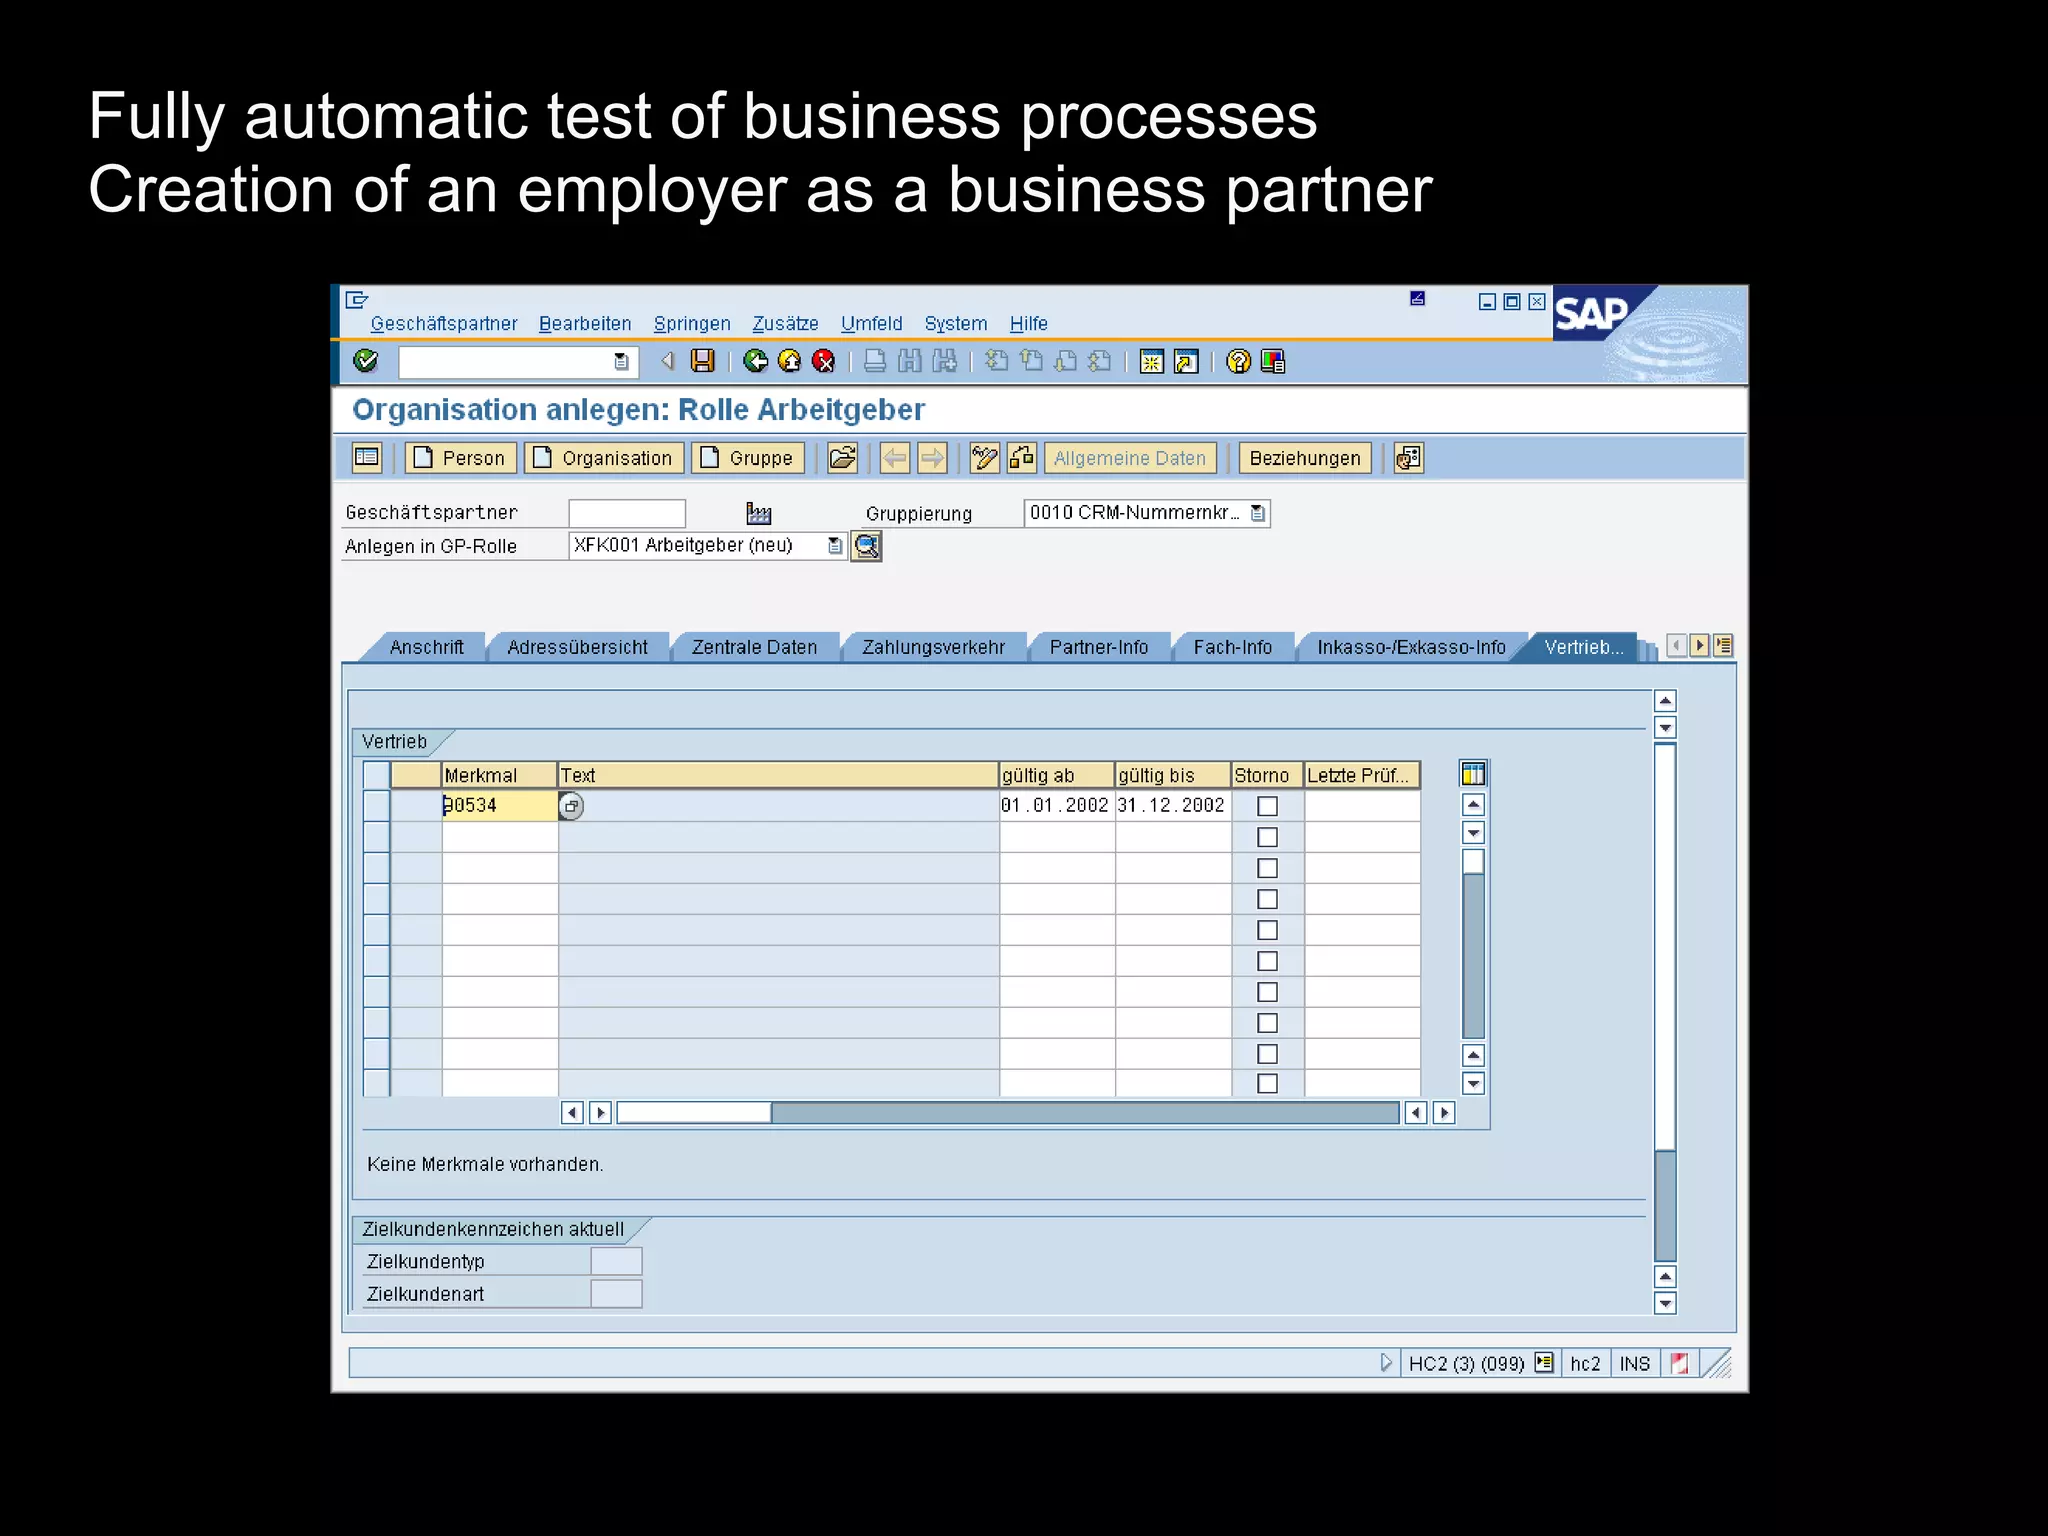Toggle Storno checkbox in the eighth row
This screenshot has height=1536, width=2048.
pyautogui.click(x=1267, y=1023)
